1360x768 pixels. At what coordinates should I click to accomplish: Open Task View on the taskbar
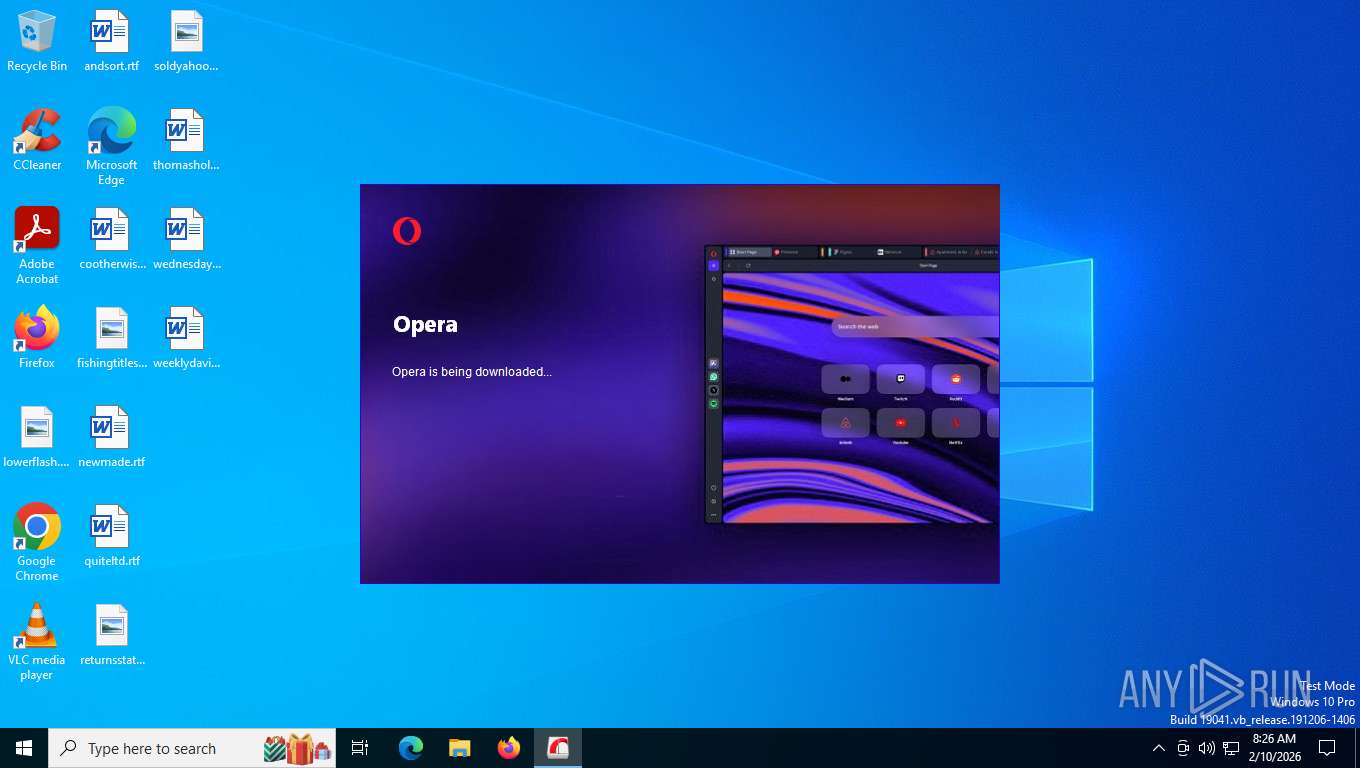tap(360, 748)
